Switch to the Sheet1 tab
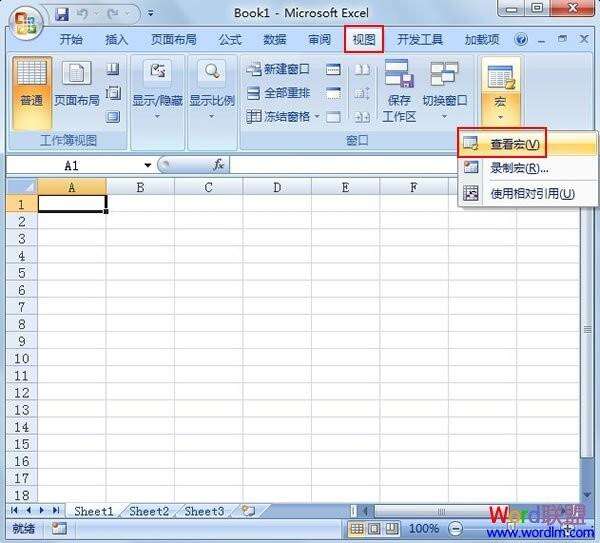Viewport: 600px width, 543px height. click(94, 511)
